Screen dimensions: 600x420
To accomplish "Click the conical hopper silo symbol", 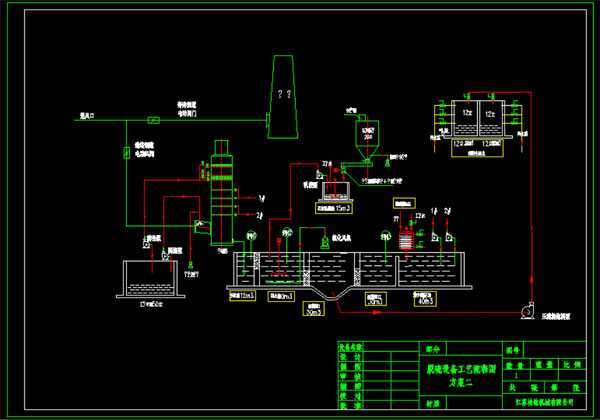I will click(x=363, y=137).
